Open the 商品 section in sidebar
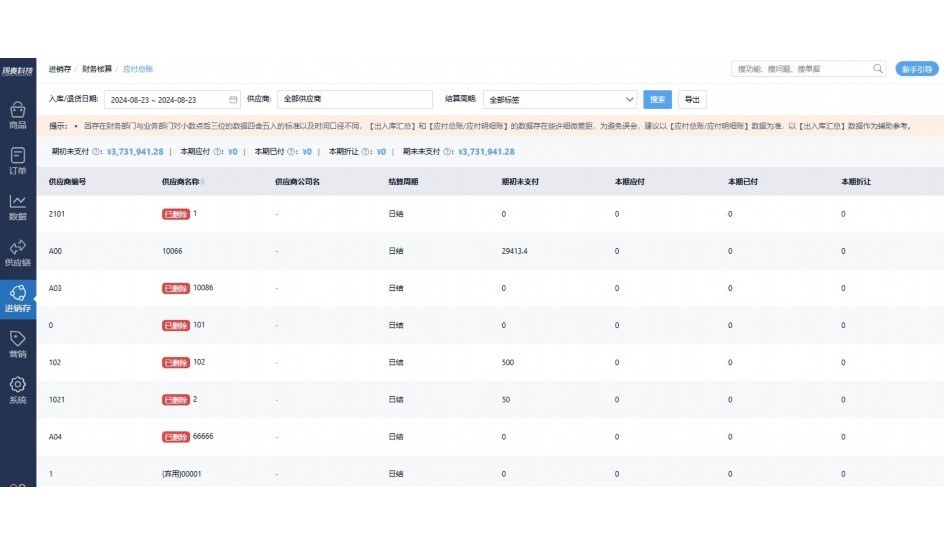944x545 pixels. (x=18, y=110)
